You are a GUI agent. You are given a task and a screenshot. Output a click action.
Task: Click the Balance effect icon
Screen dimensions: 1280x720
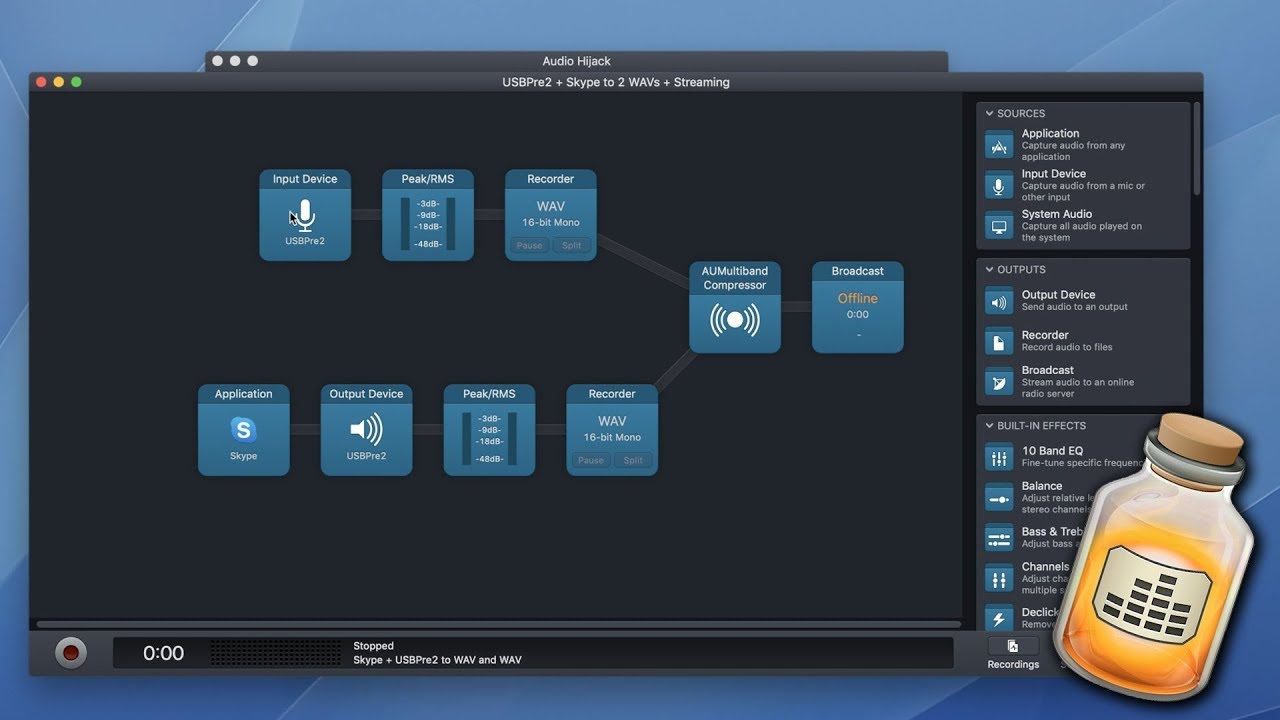click(999, 497)
